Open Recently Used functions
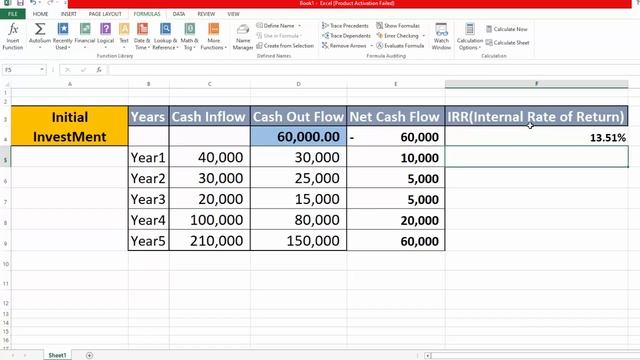This screenshot has width=640, height=360. (x=62, y=36)
